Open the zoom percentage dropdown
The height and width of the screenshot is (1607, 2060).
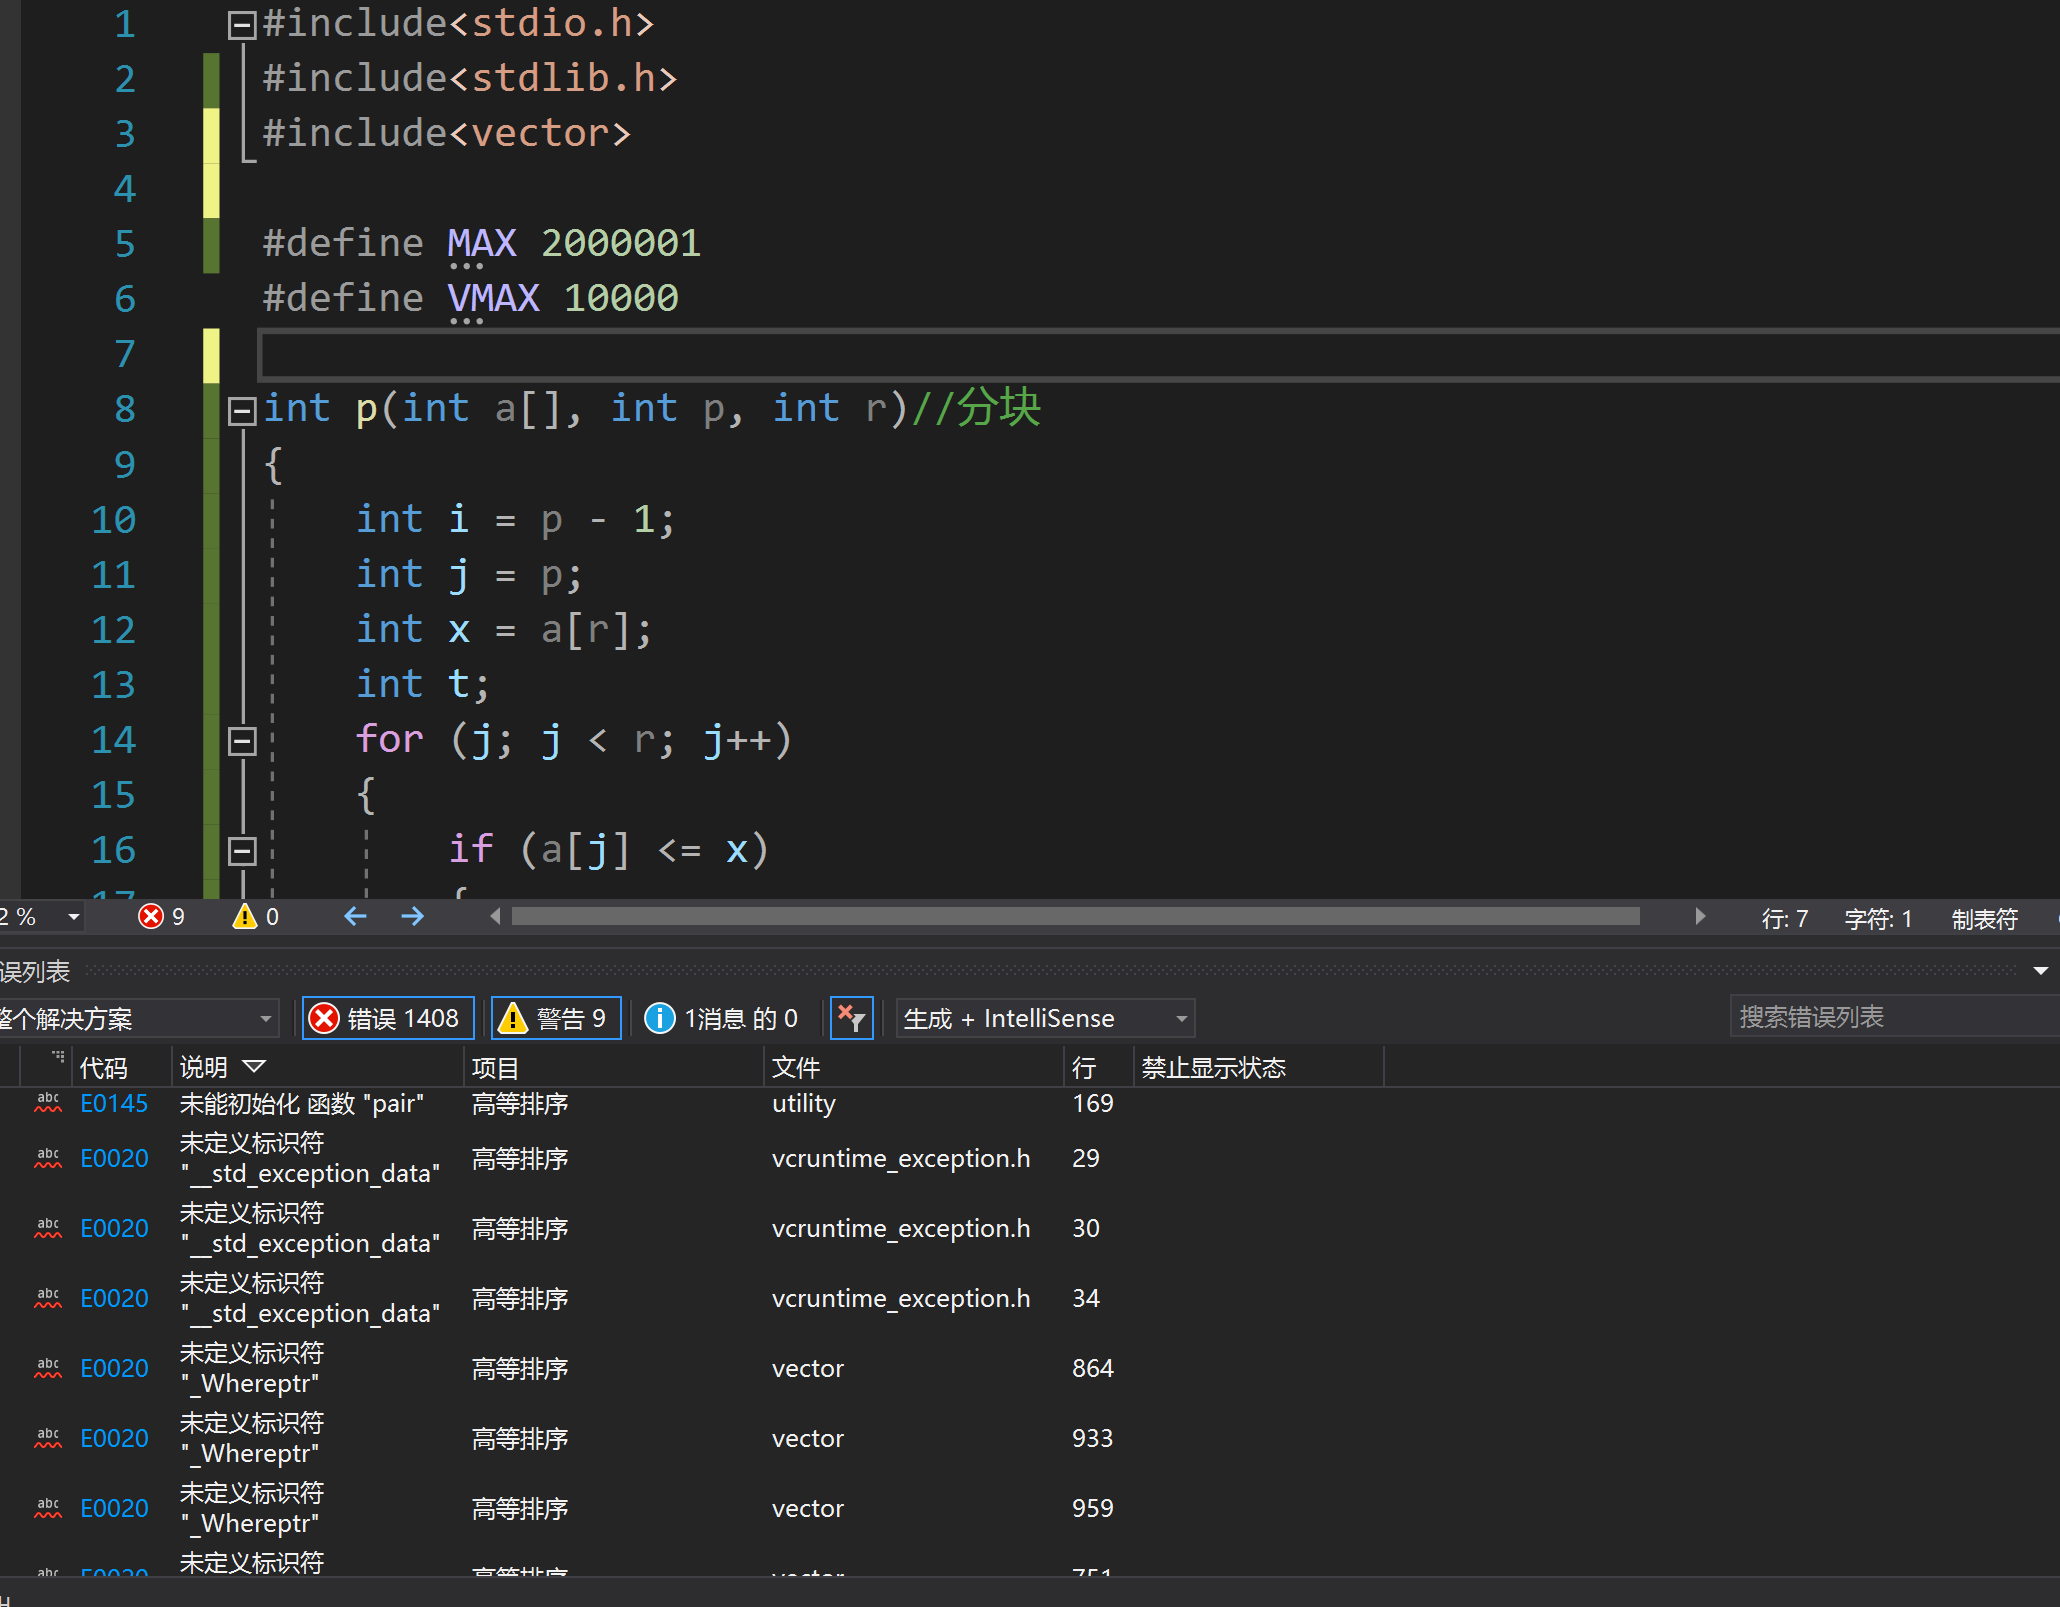pos(74,917)
